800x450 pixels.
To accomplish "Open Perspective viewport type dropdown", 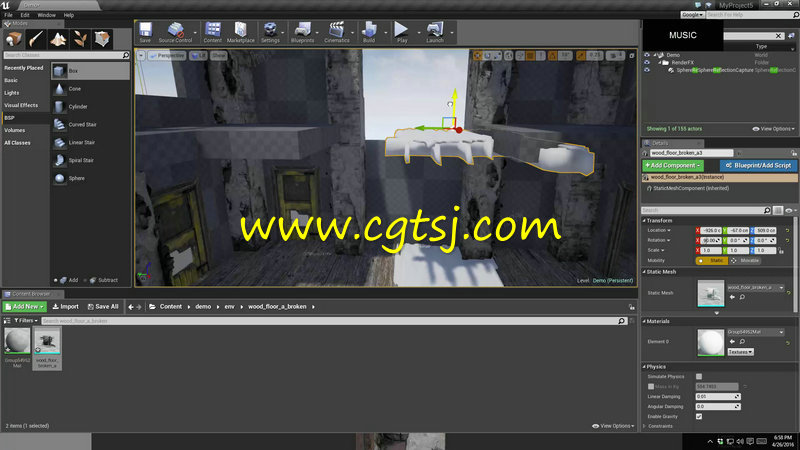I will click(x=167, y=56).
